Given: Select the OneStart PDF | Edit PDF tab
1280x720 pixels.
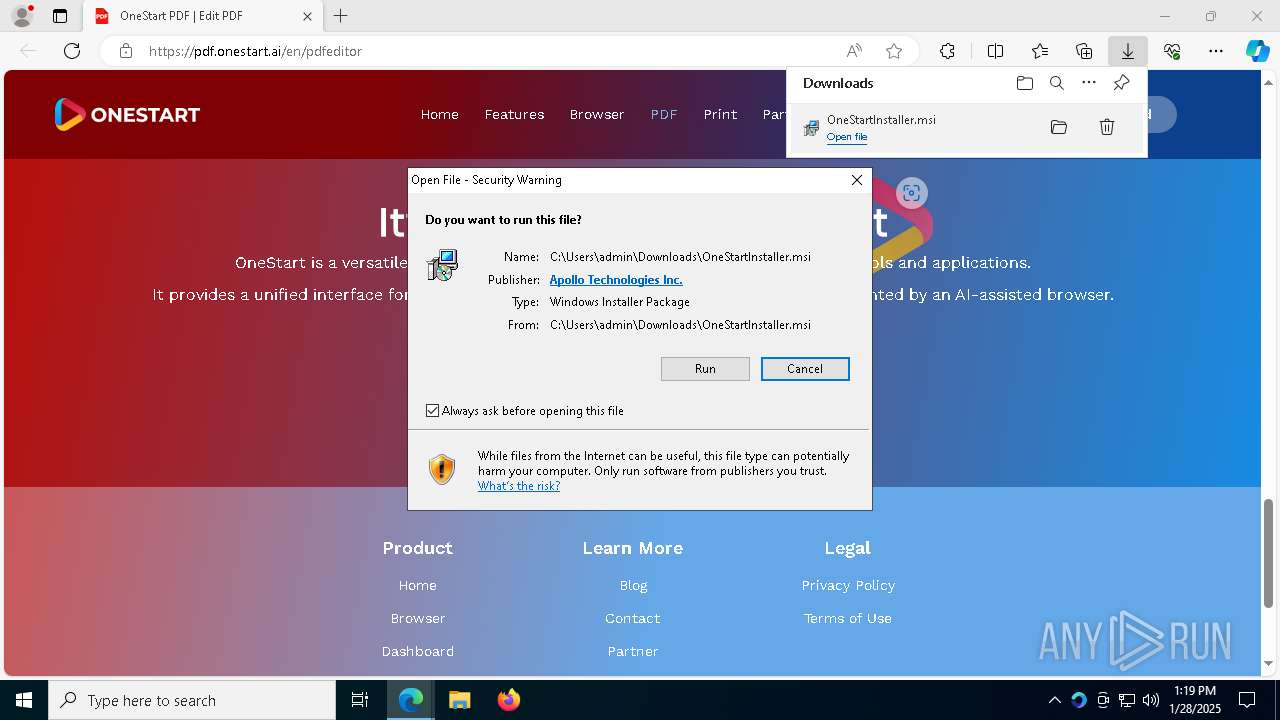Looking at the screenshot, I should click(x=203, y=16).
